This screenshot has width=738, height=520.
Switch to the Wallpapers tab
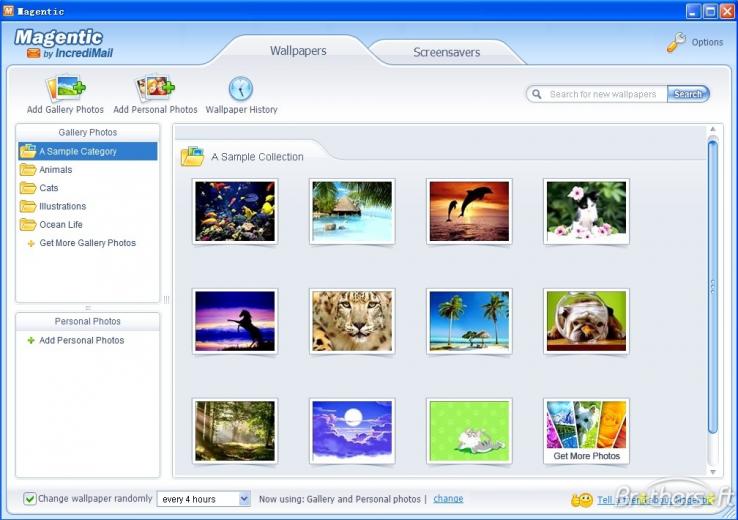[x=298, y=51]
